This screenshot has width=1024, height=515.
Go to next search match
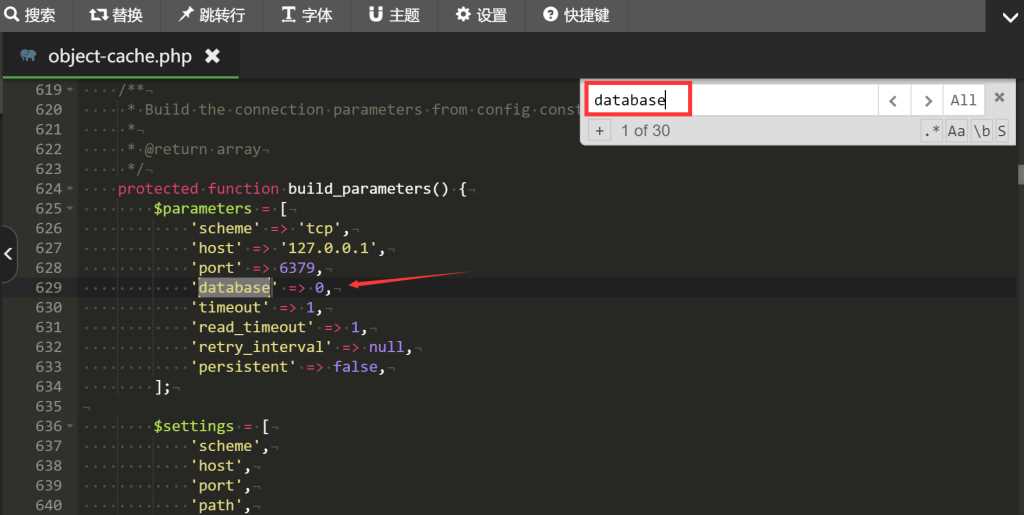927,100
